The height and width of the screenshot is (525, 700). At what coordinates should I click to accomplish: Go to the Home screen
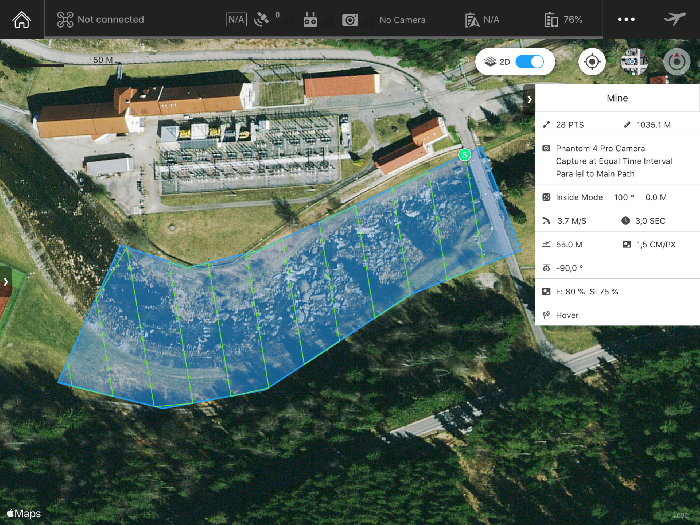[x=21, y=19]
